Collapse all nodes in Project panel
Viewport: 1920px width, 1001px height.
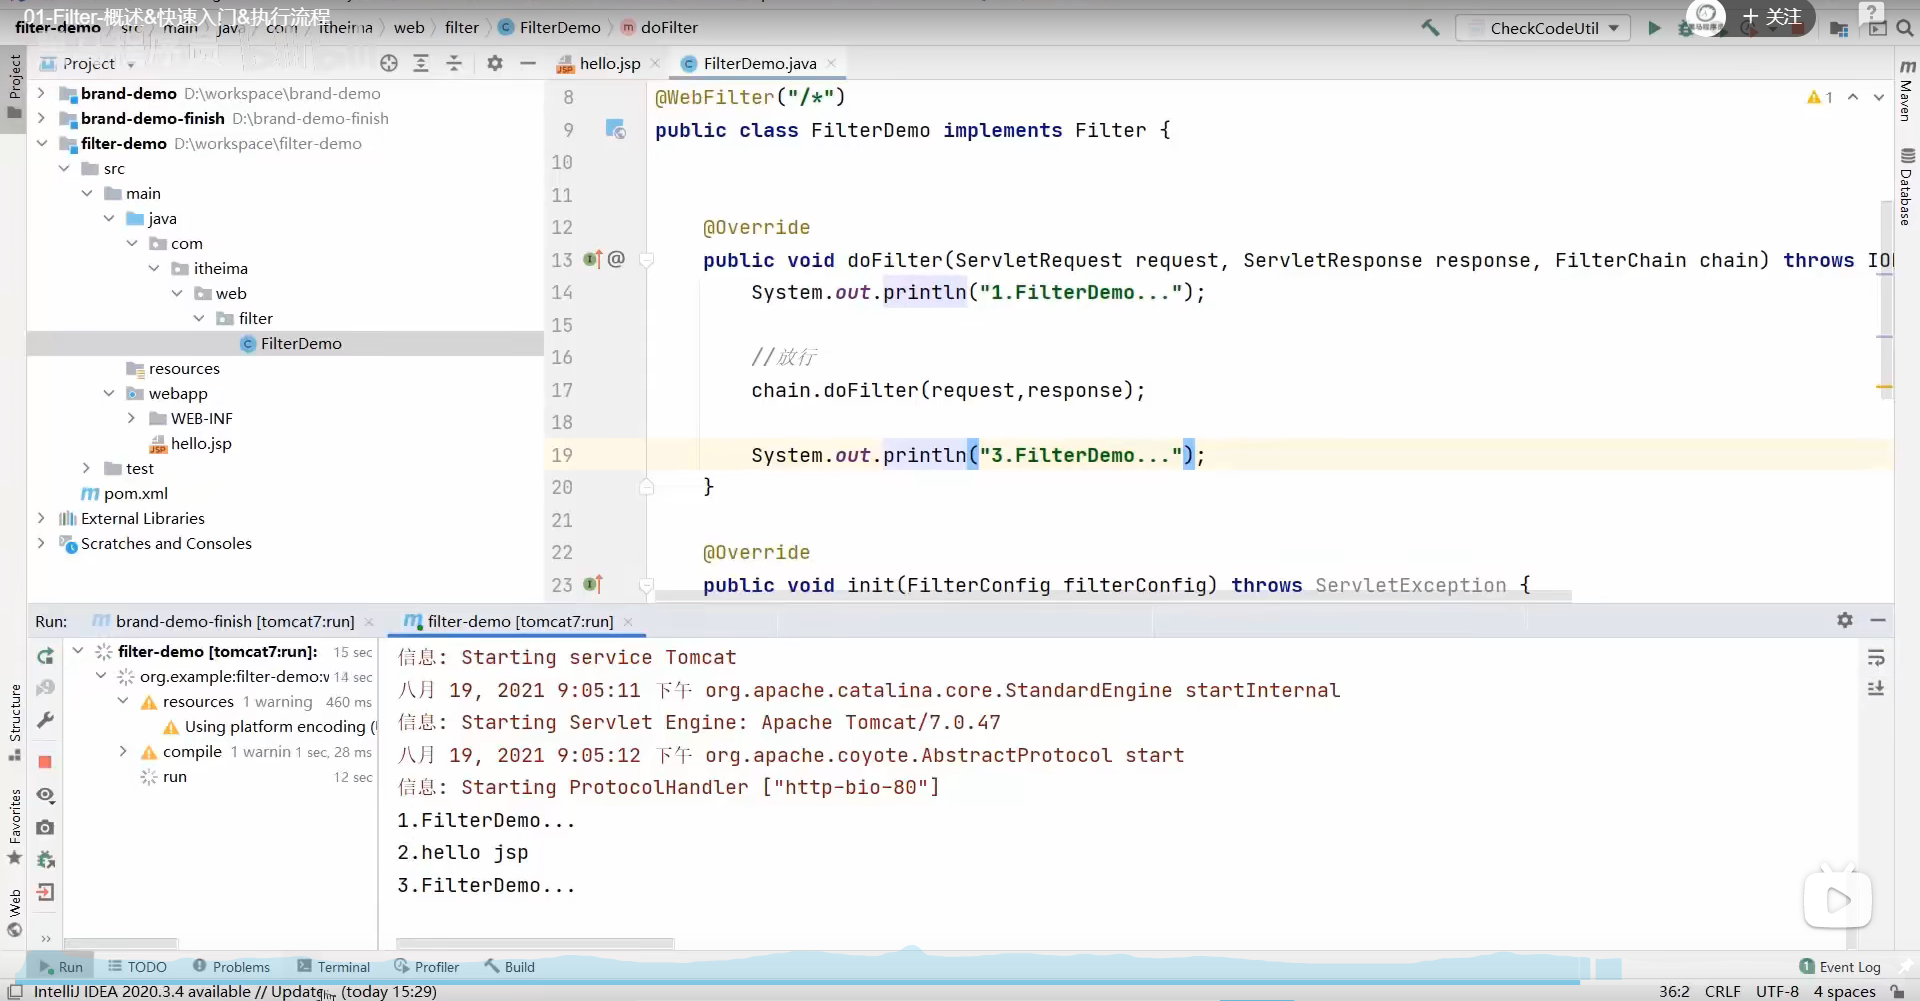click(x=454, y=63)
